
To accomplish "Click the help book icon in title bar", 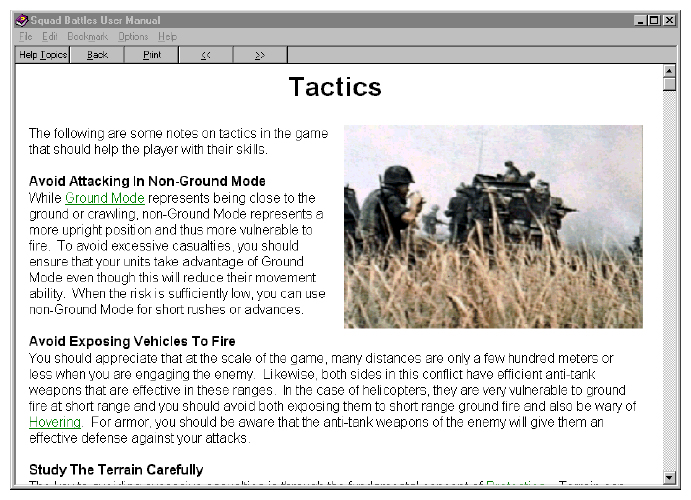I will pyautogui.click(x=21, y=20).
